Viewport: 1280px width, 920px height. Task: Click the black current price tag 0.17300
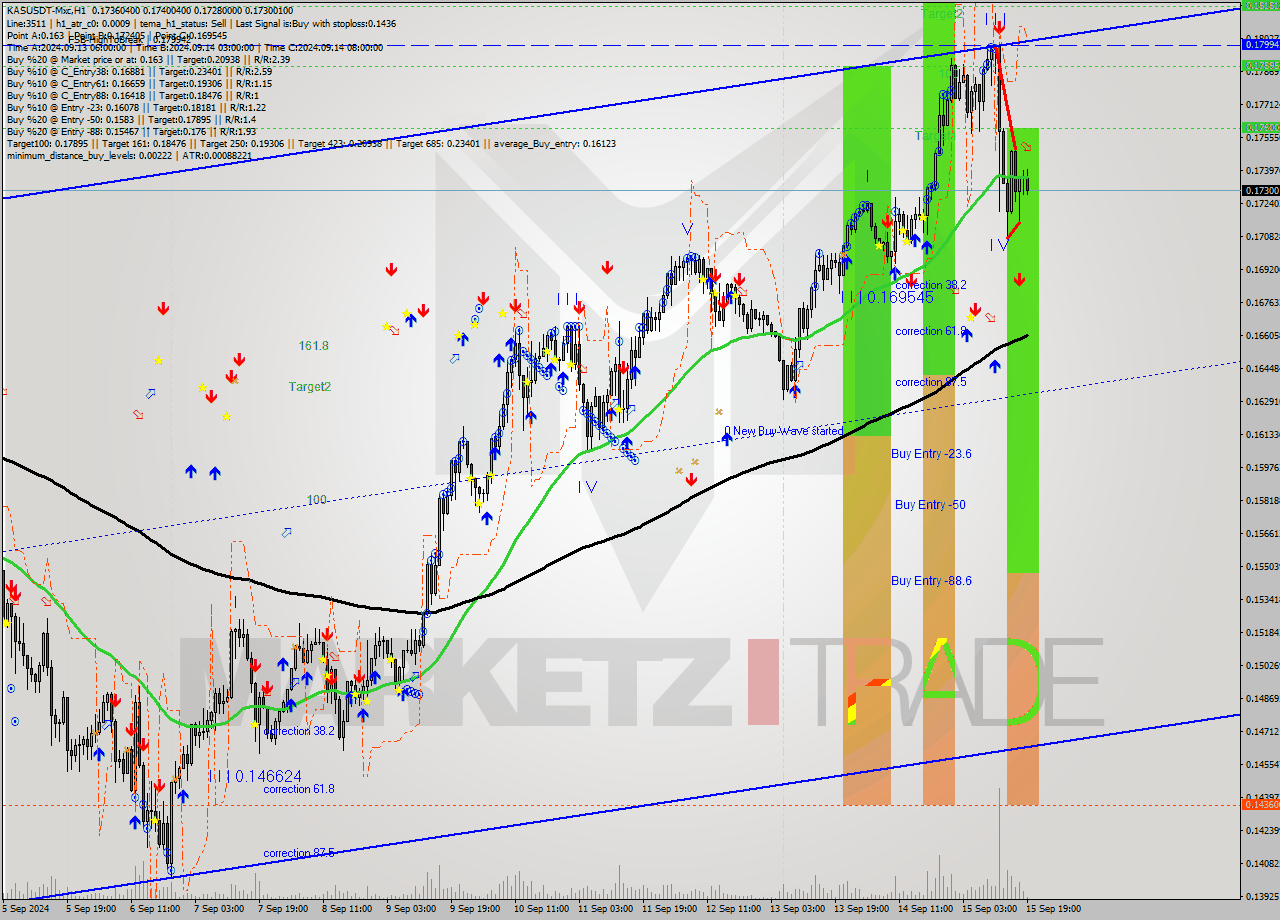[x=1260, y=190]
